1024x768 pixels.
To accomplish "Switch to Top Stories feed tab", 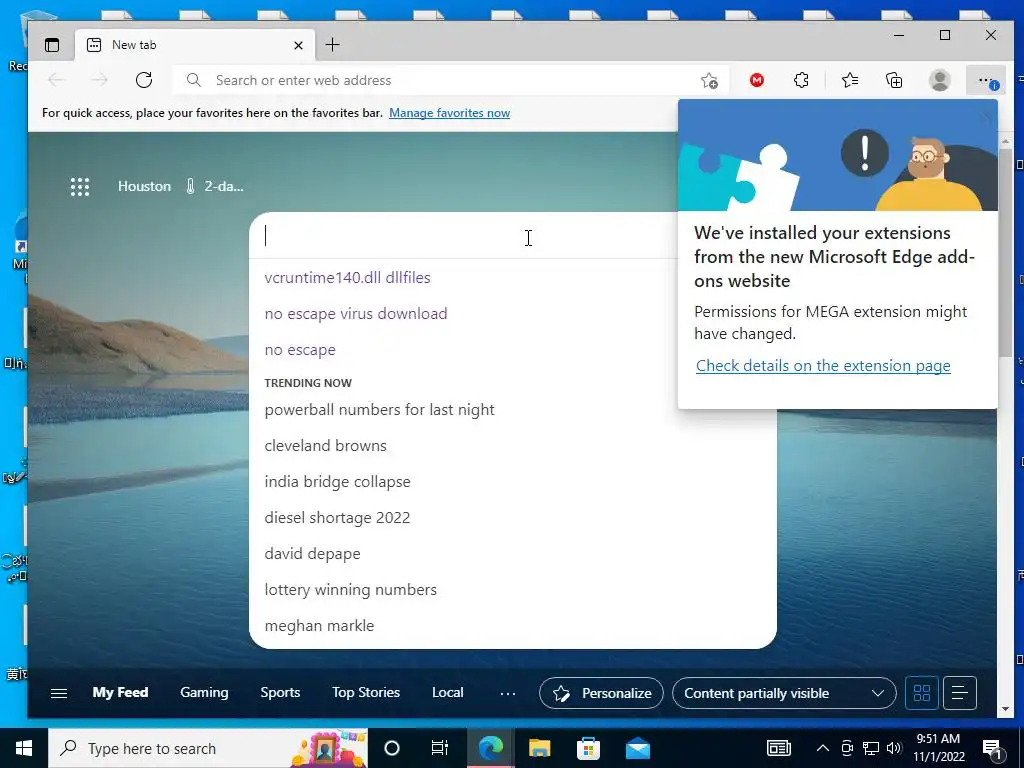I will (366, 692).
